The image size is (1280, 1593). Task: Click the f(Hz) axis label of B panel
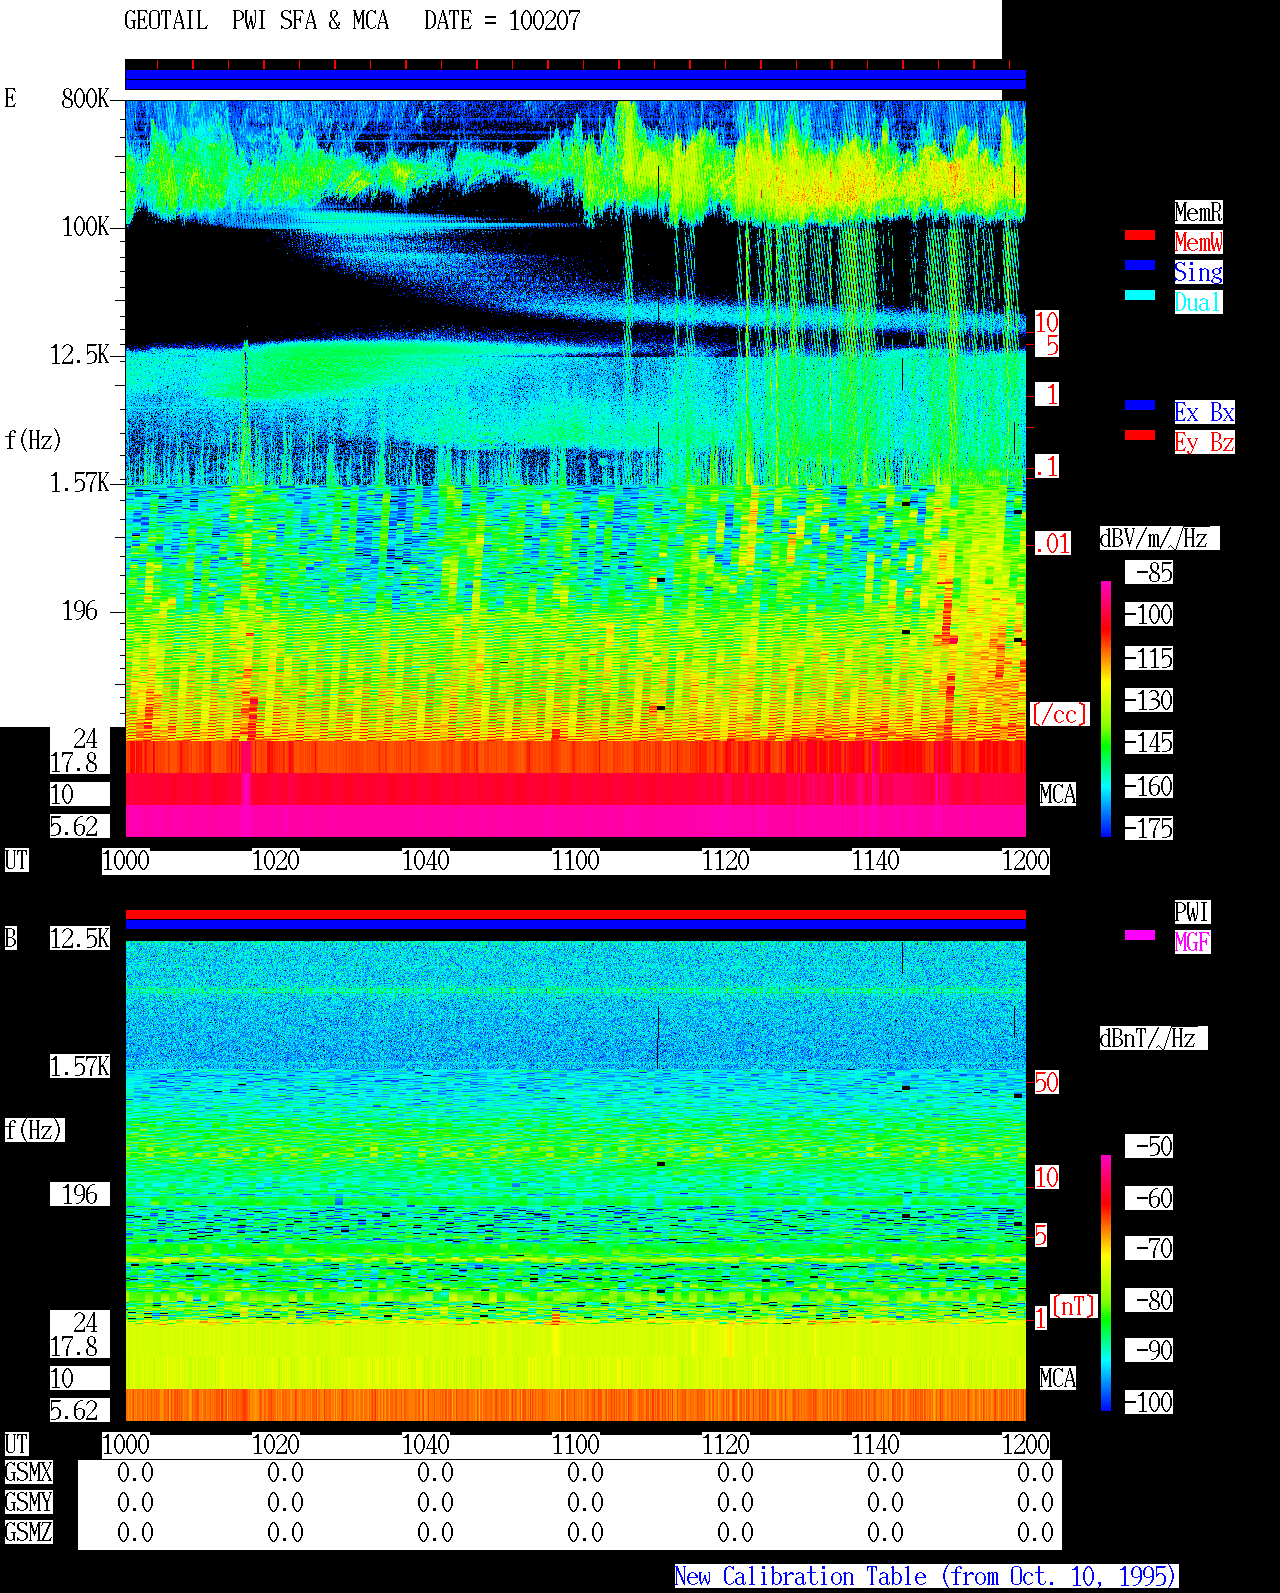[33, 1130]
